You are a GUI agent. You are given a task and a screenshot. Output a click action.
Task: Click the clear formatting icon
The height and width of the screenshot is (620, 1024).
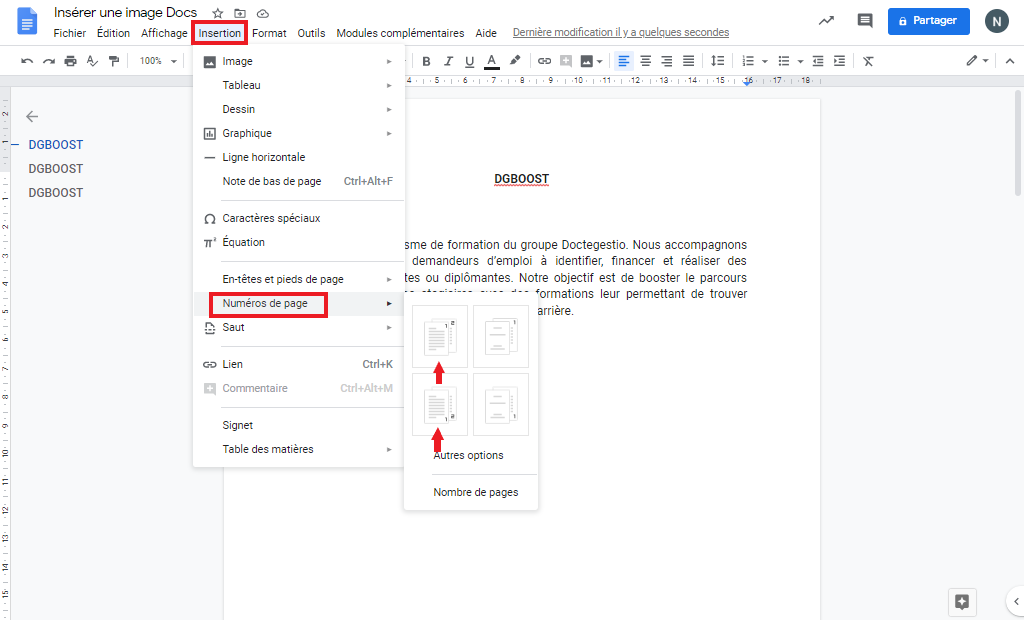coord(868,61)
